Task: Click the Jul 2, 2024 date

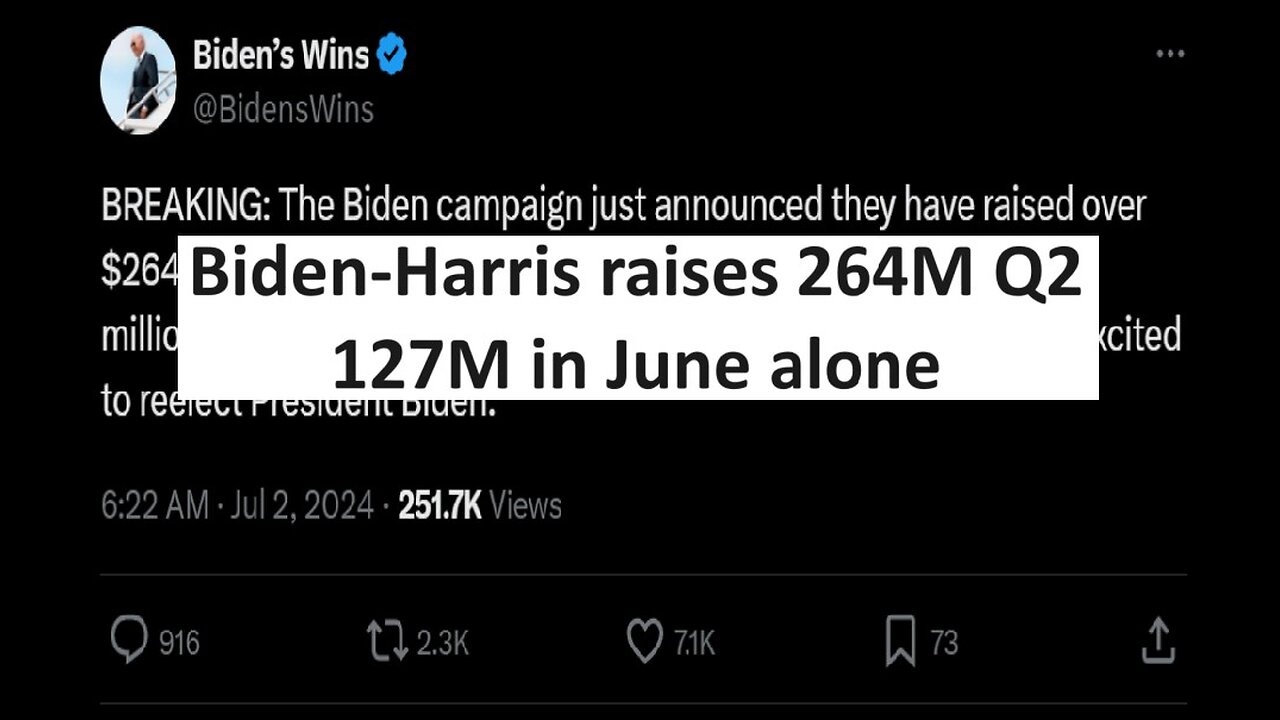Action: [301, 506]
